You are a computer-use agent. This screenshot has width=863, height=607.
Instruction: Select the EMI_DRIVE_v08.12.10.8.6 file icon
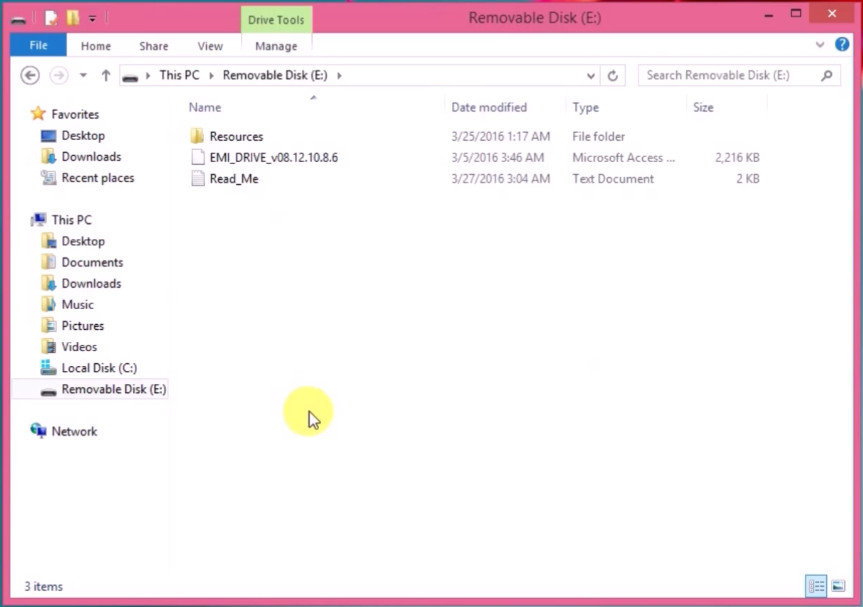click(198, 157)
